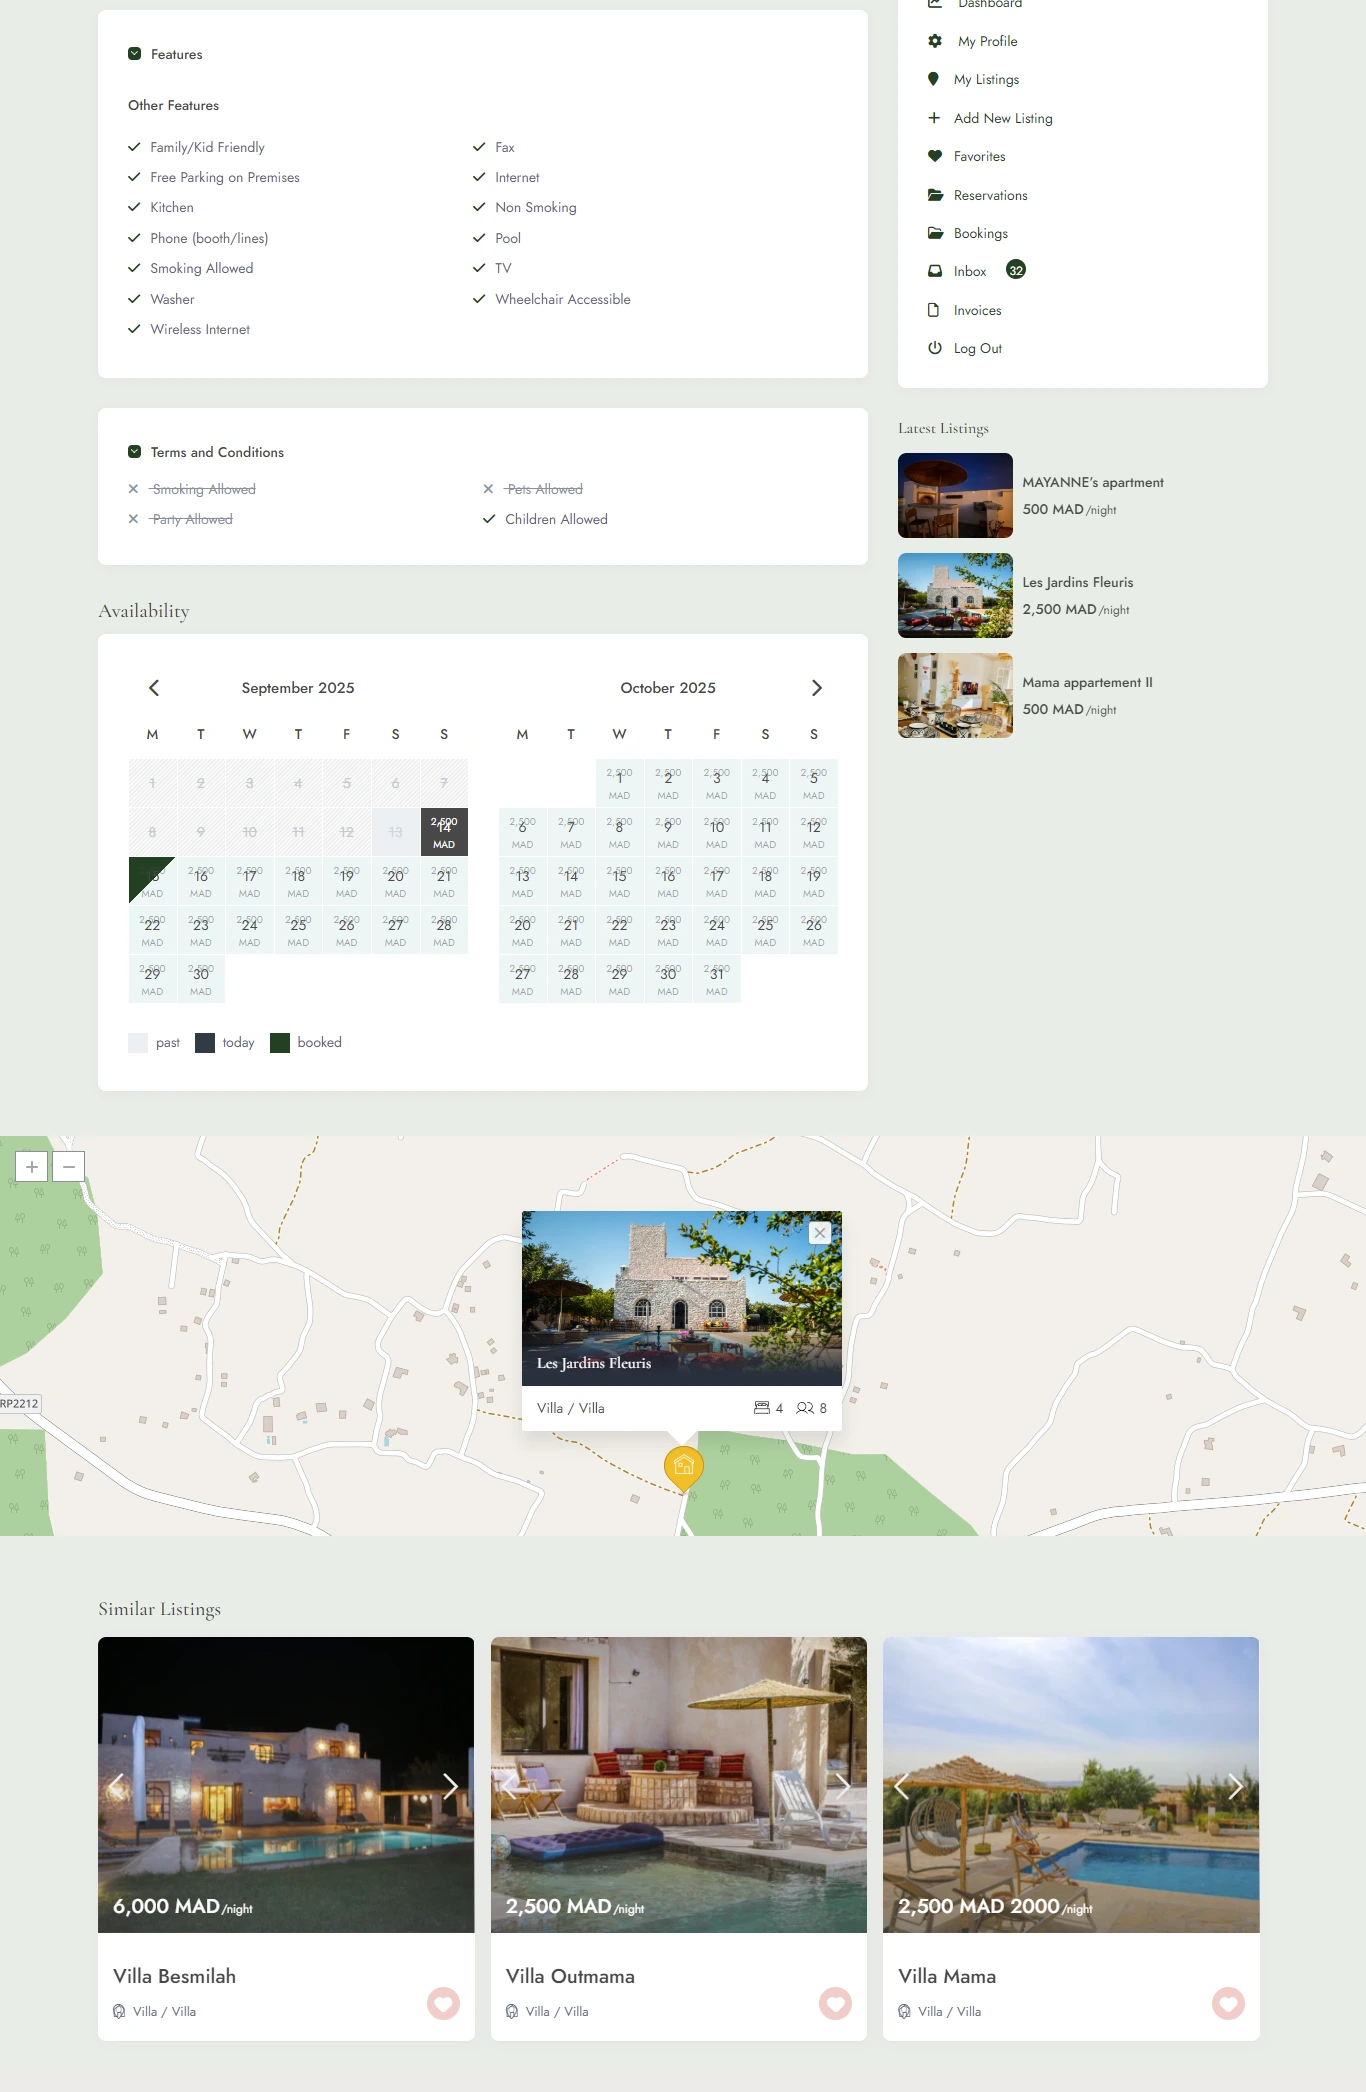The image size is (1366, 2092).
Task: Show previous photo of Villa Mama
Action: click(902, 1786)
